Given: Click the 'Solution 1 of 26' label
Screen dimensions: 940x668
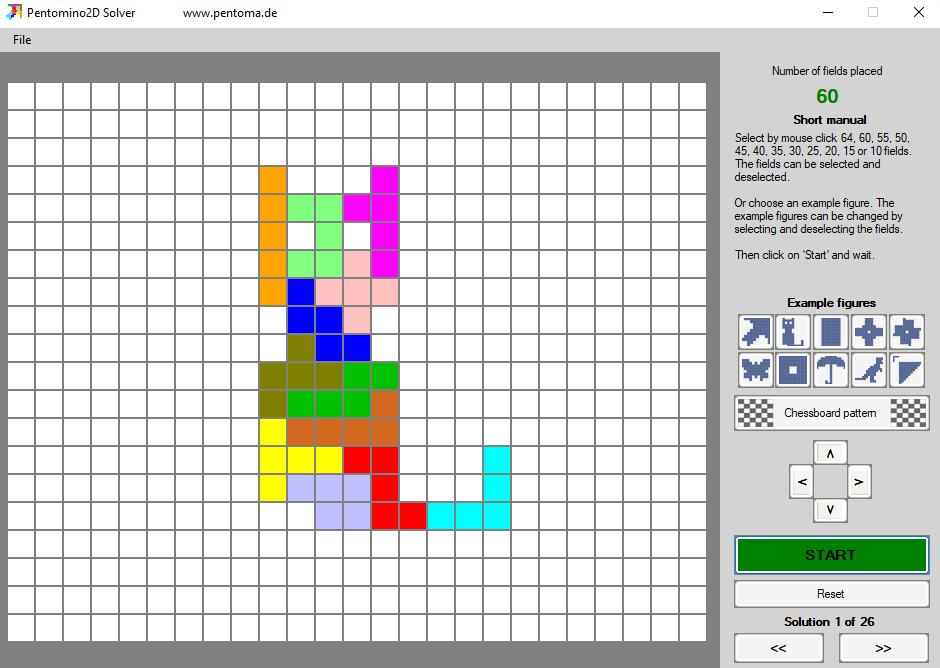Looking at the screenshot, I should 829,622.
